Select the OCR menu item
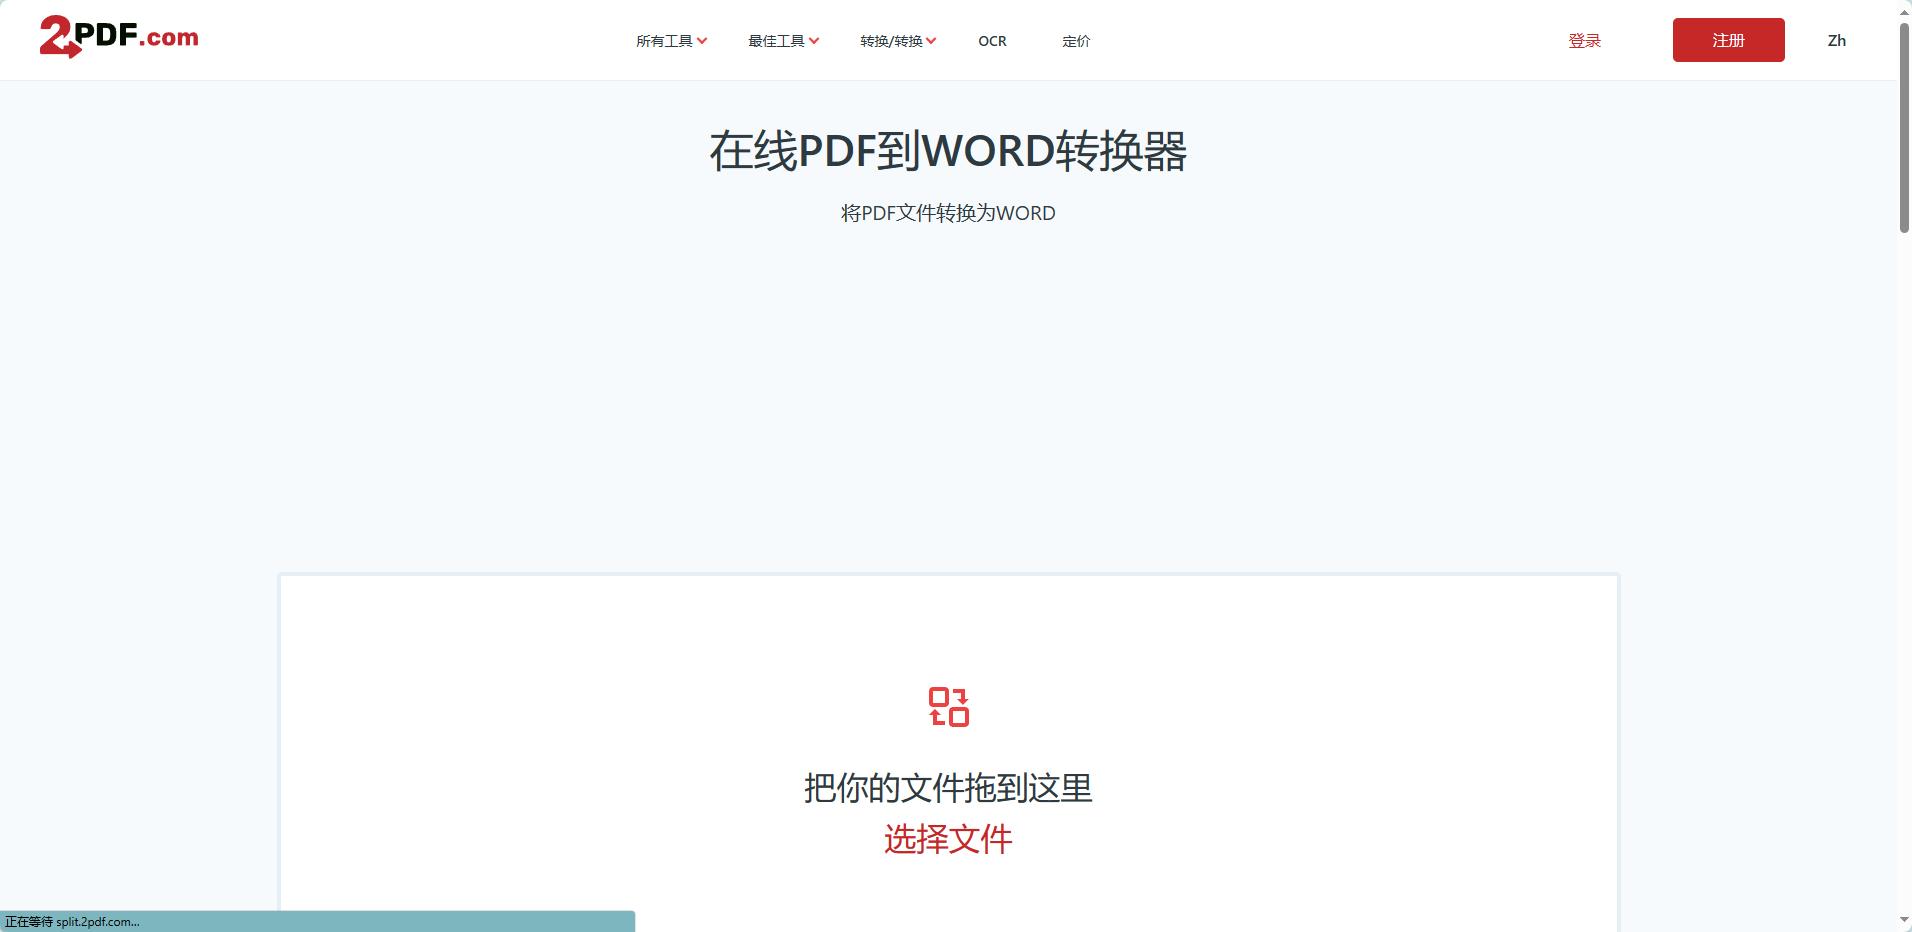This screenshot has height=932, width=1912. point(991,41)
